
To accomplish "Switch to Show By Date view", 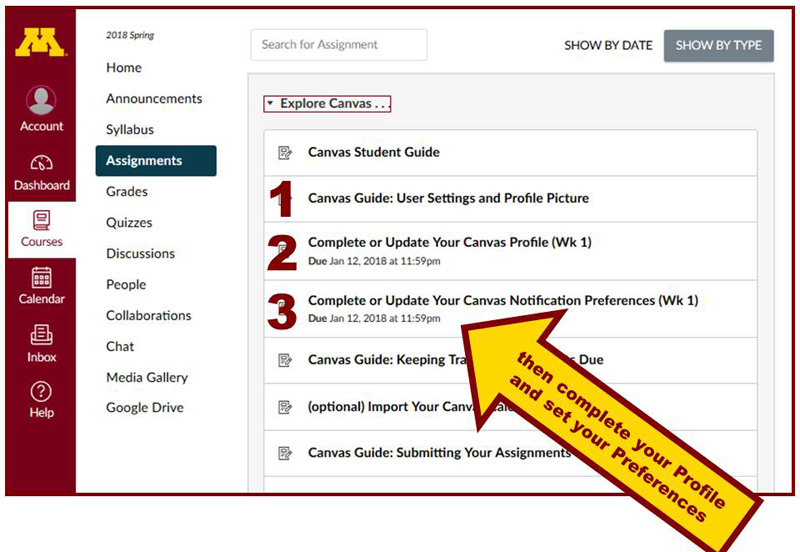I will (x=608, y=45).
